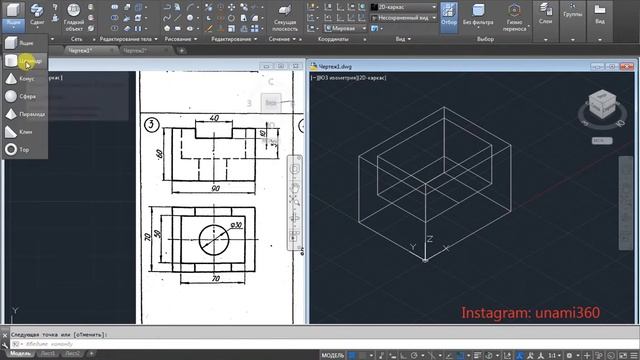Click the pan hand on navigation bar
Screen dimensions: 640x360
coord(295,188)
